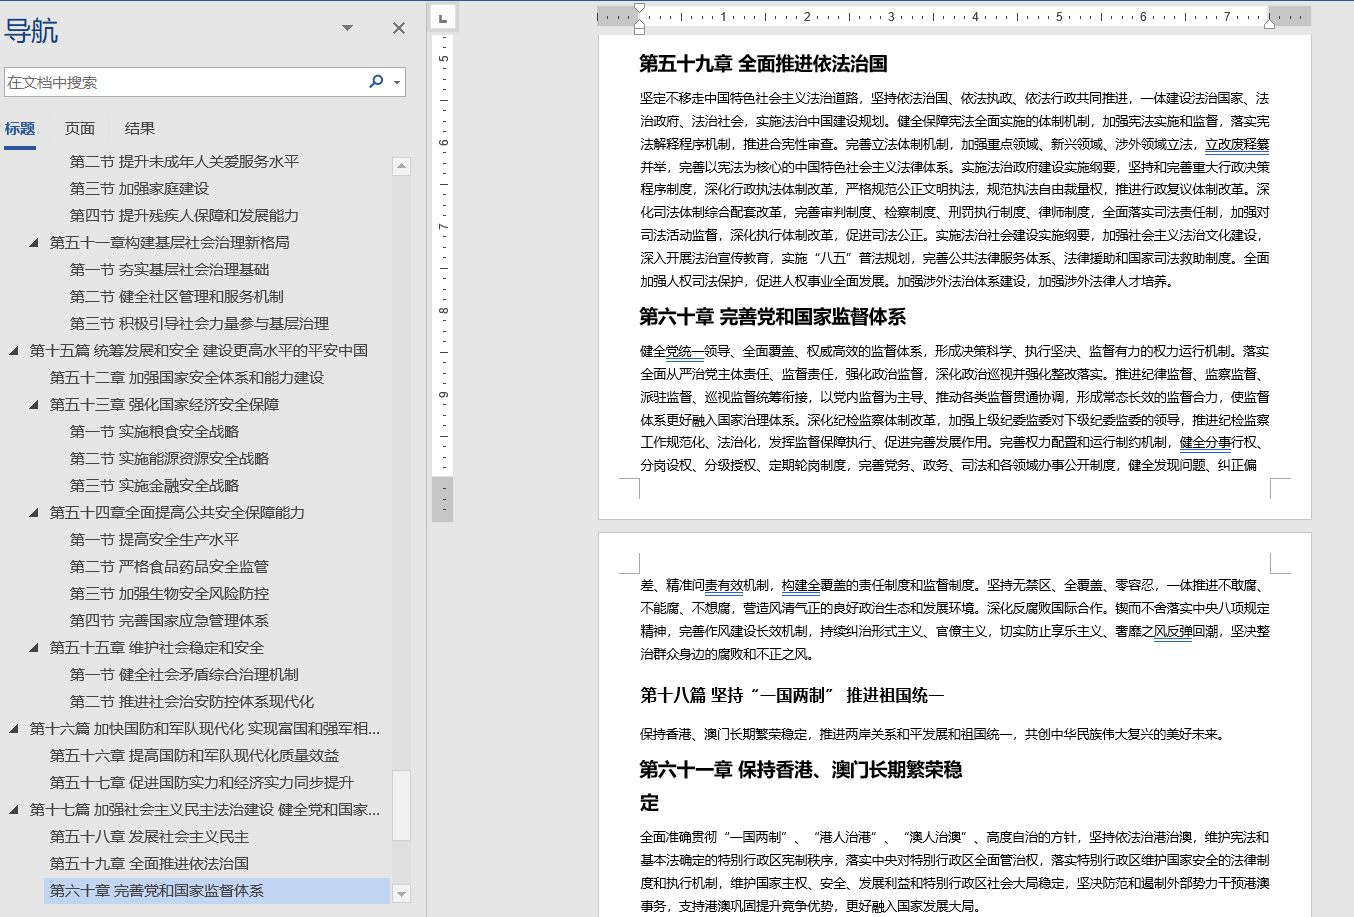
Task: Go to 第三节 加强生物安全风险防控
Action: (x=169, y=593)
